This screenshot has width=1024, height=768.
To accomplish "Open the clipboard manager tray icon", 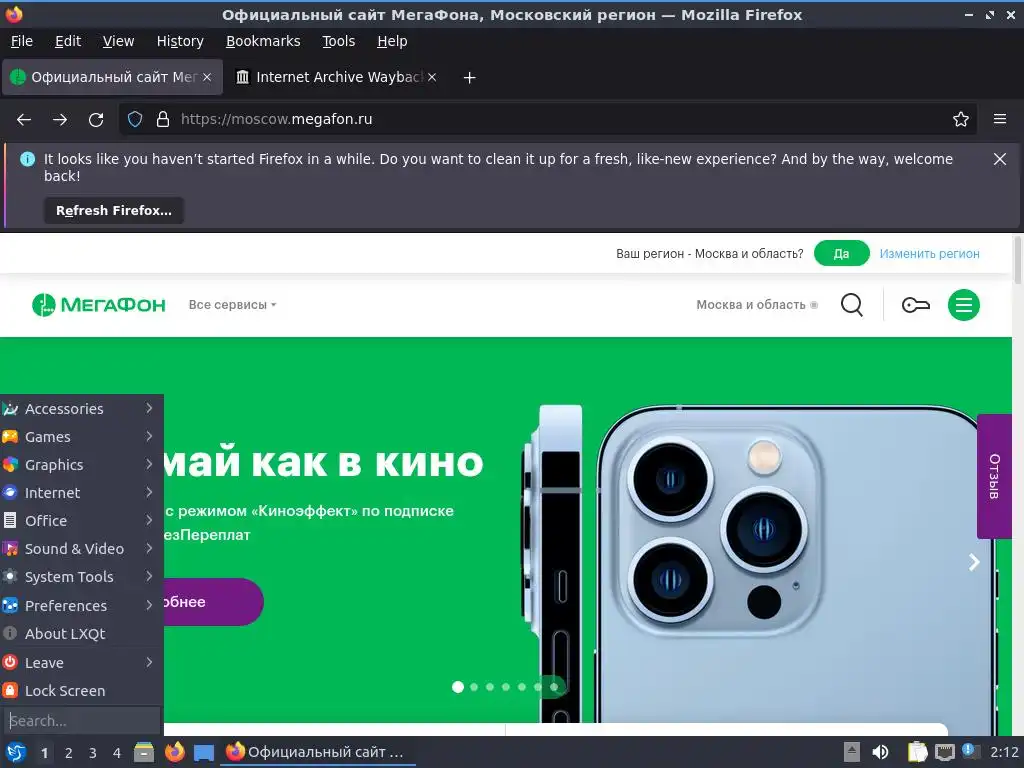I will (917, 752).
